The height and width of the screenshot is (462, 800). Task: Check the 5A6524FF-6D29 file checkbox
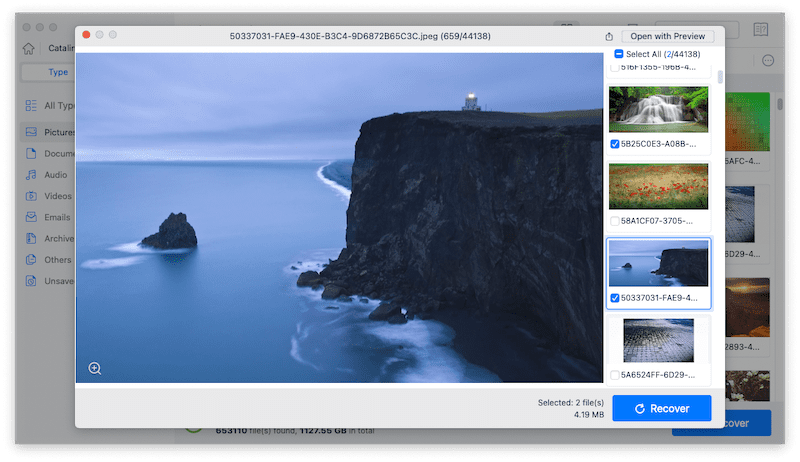(615, 376)
